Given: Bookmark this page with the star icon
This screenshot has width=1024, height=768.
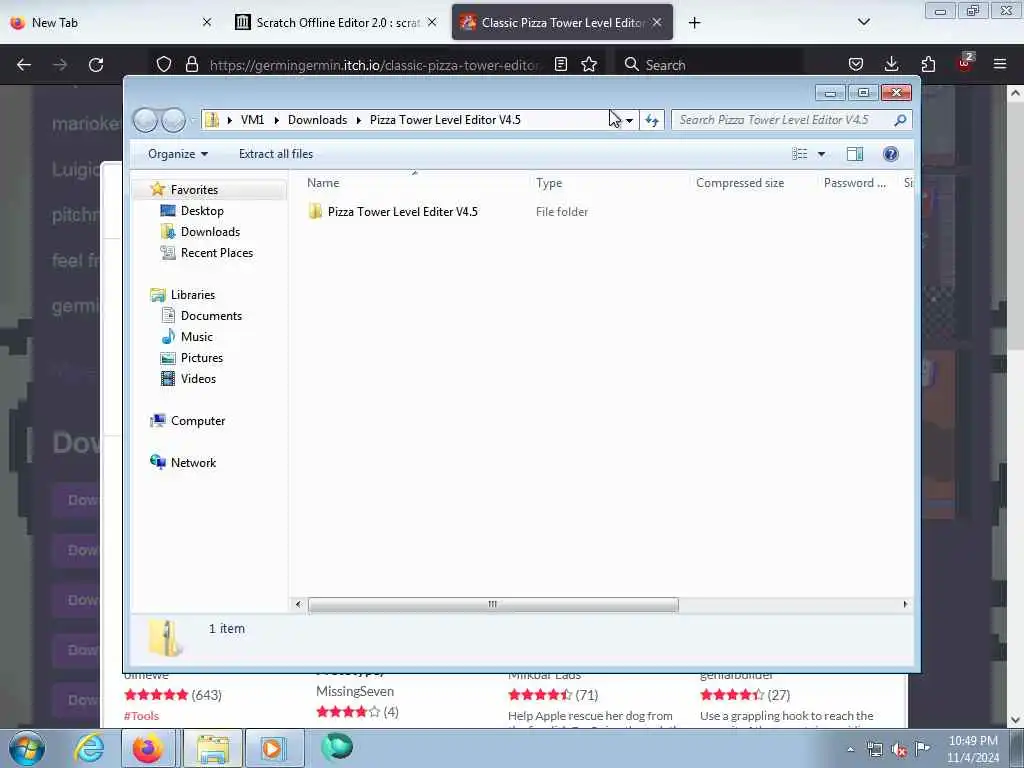Looking at the screenshot, I should click(589, 65).
